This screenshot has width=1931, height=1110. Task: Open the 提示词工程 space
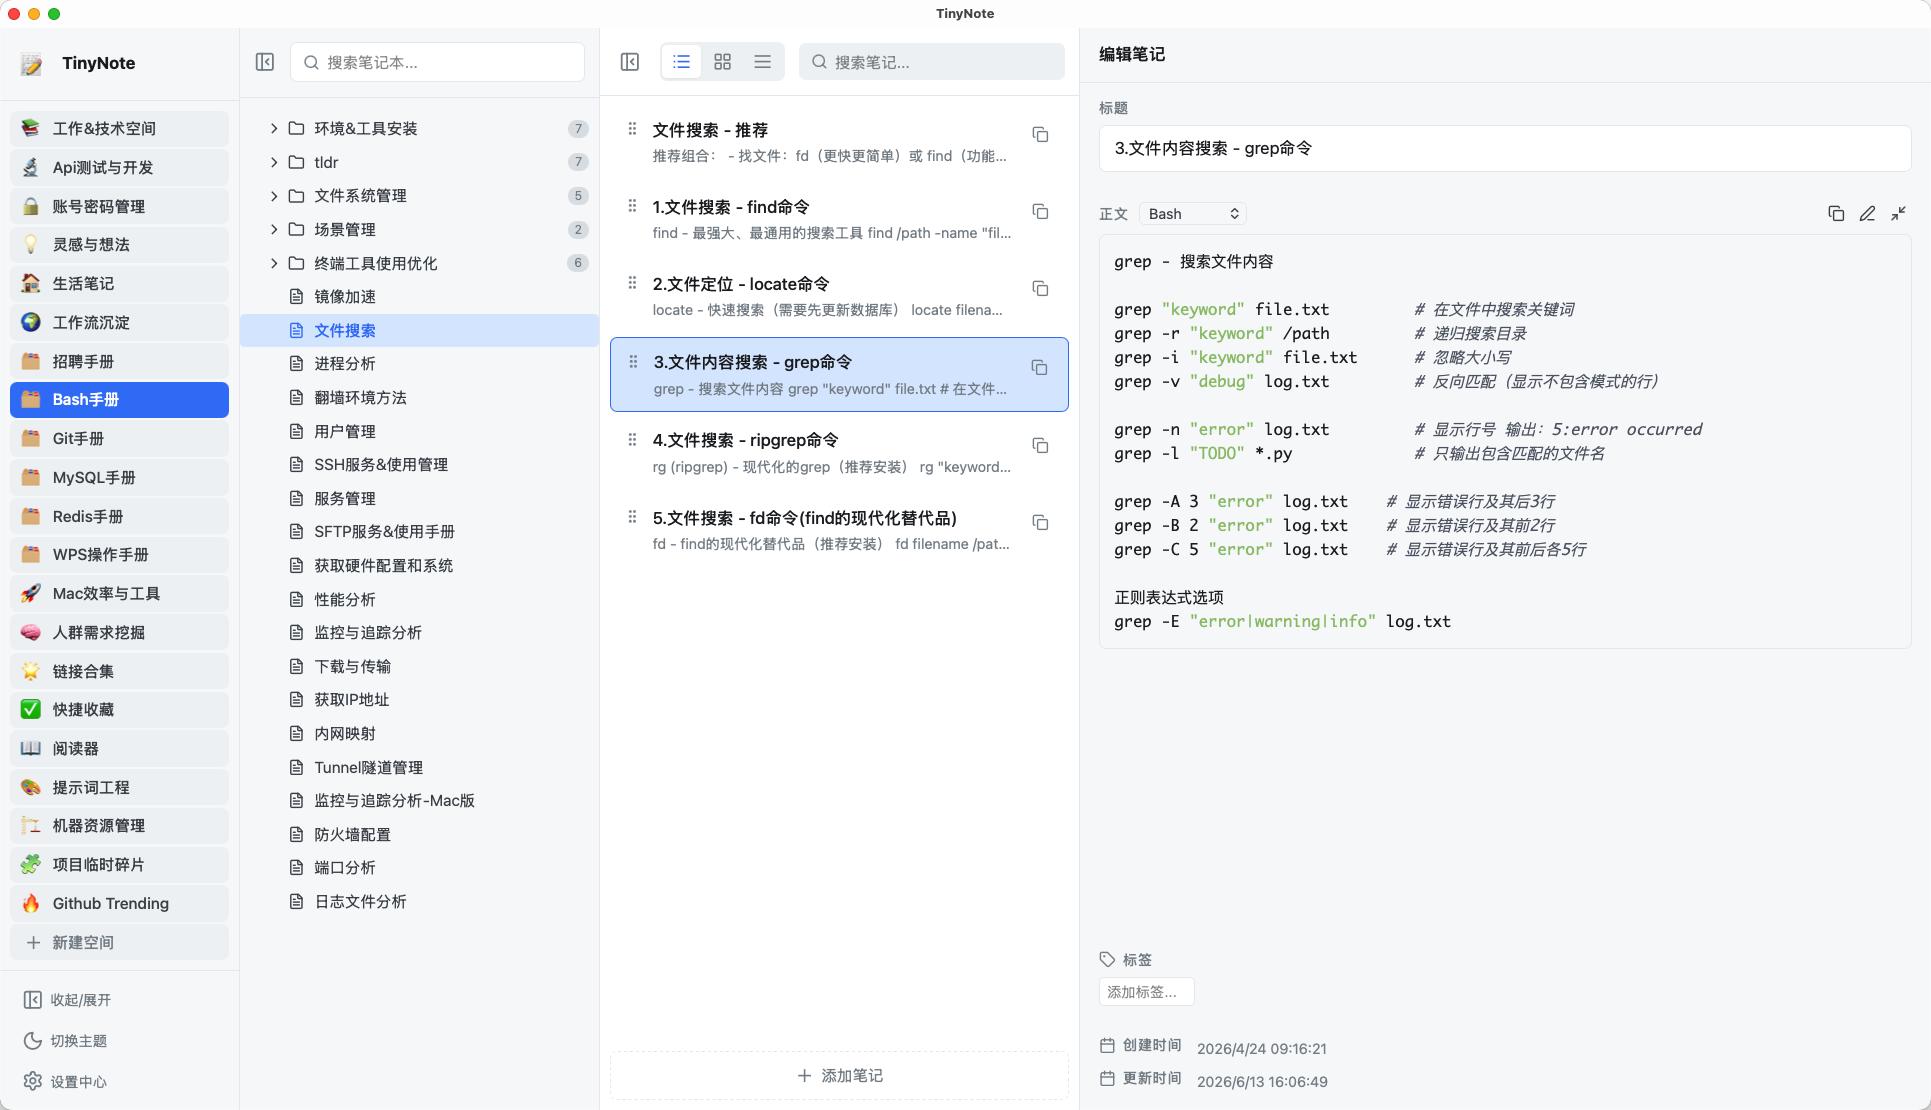(119, 787)
